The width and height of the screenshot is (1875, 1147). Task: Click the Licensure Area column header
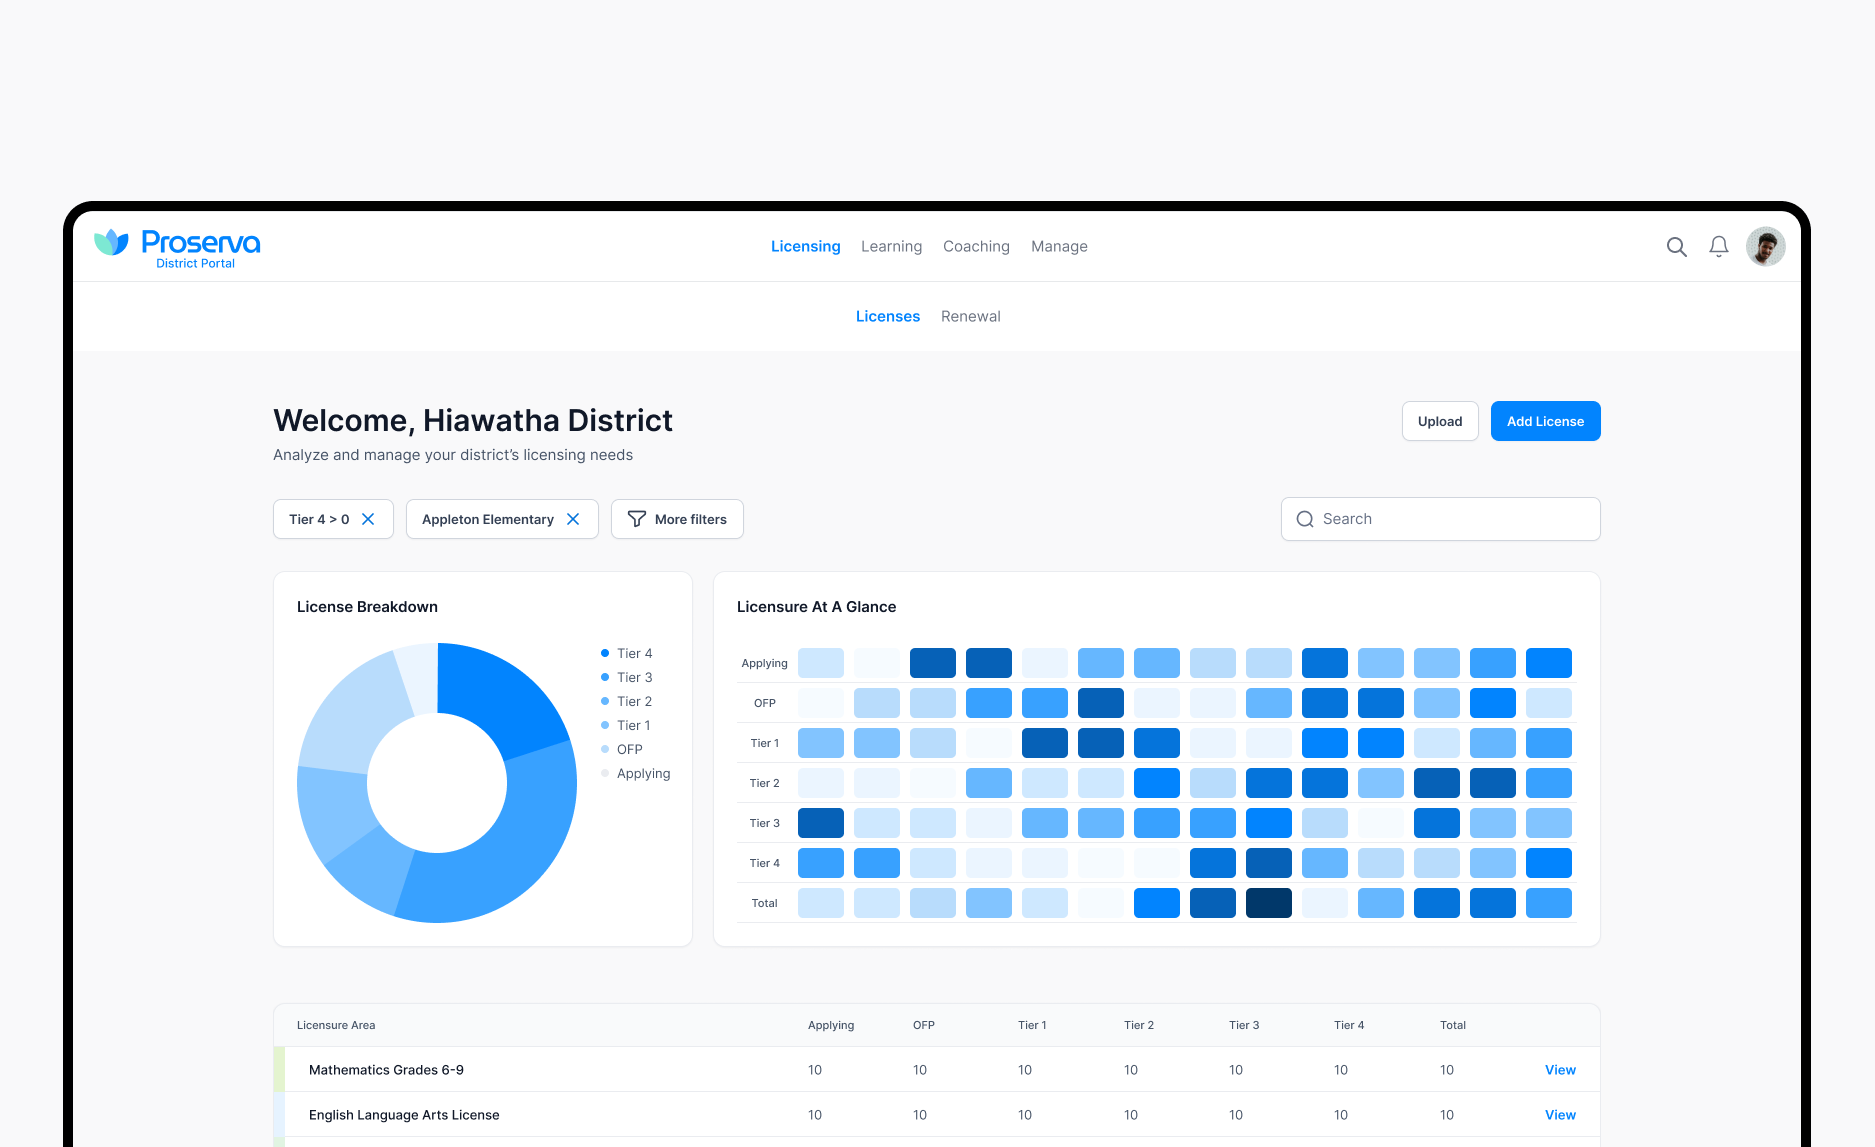(336, 1025)
